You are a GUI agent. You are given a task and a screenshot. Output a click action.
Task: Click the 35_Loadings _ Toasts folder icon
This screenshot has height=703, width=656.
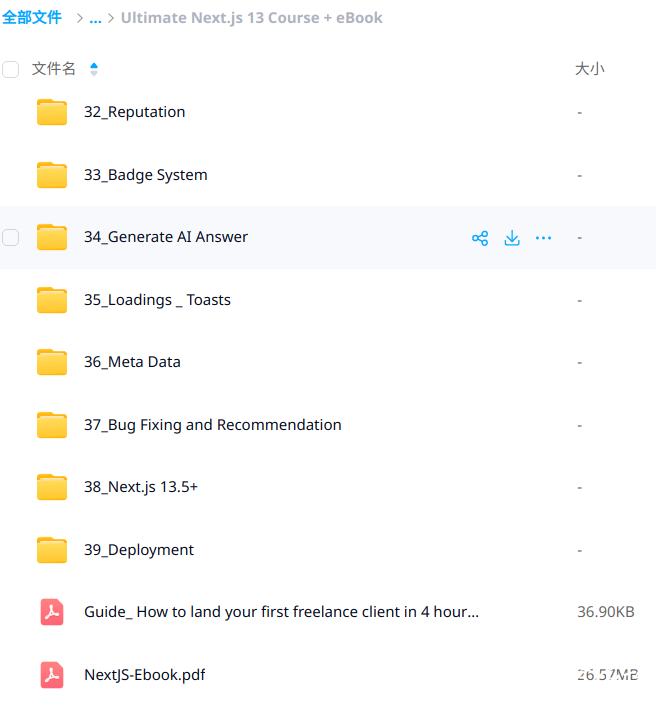[52, 300]
